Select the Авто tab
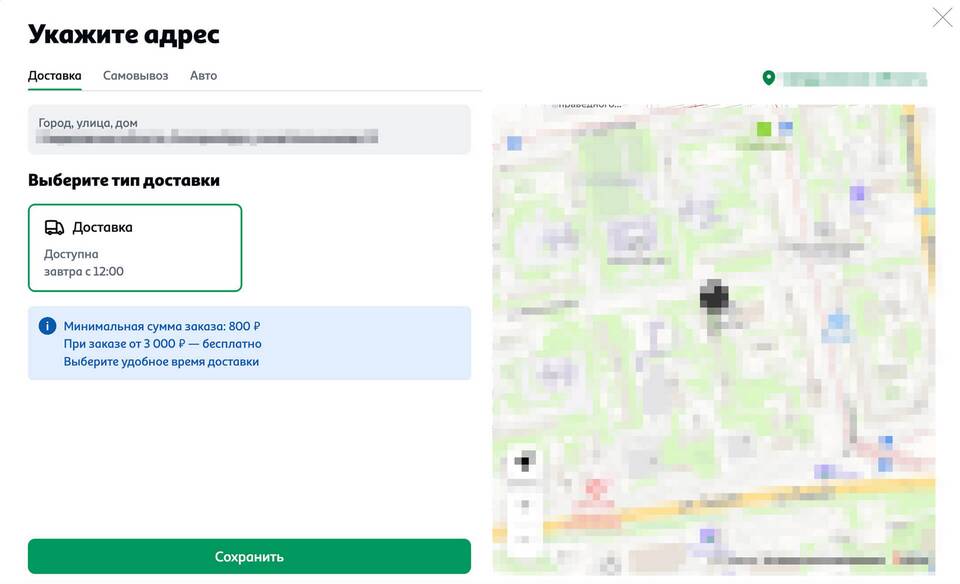Image resolution: width=960 pixels, height=584 pixels. pyautogui.click(x=203, y=76)
